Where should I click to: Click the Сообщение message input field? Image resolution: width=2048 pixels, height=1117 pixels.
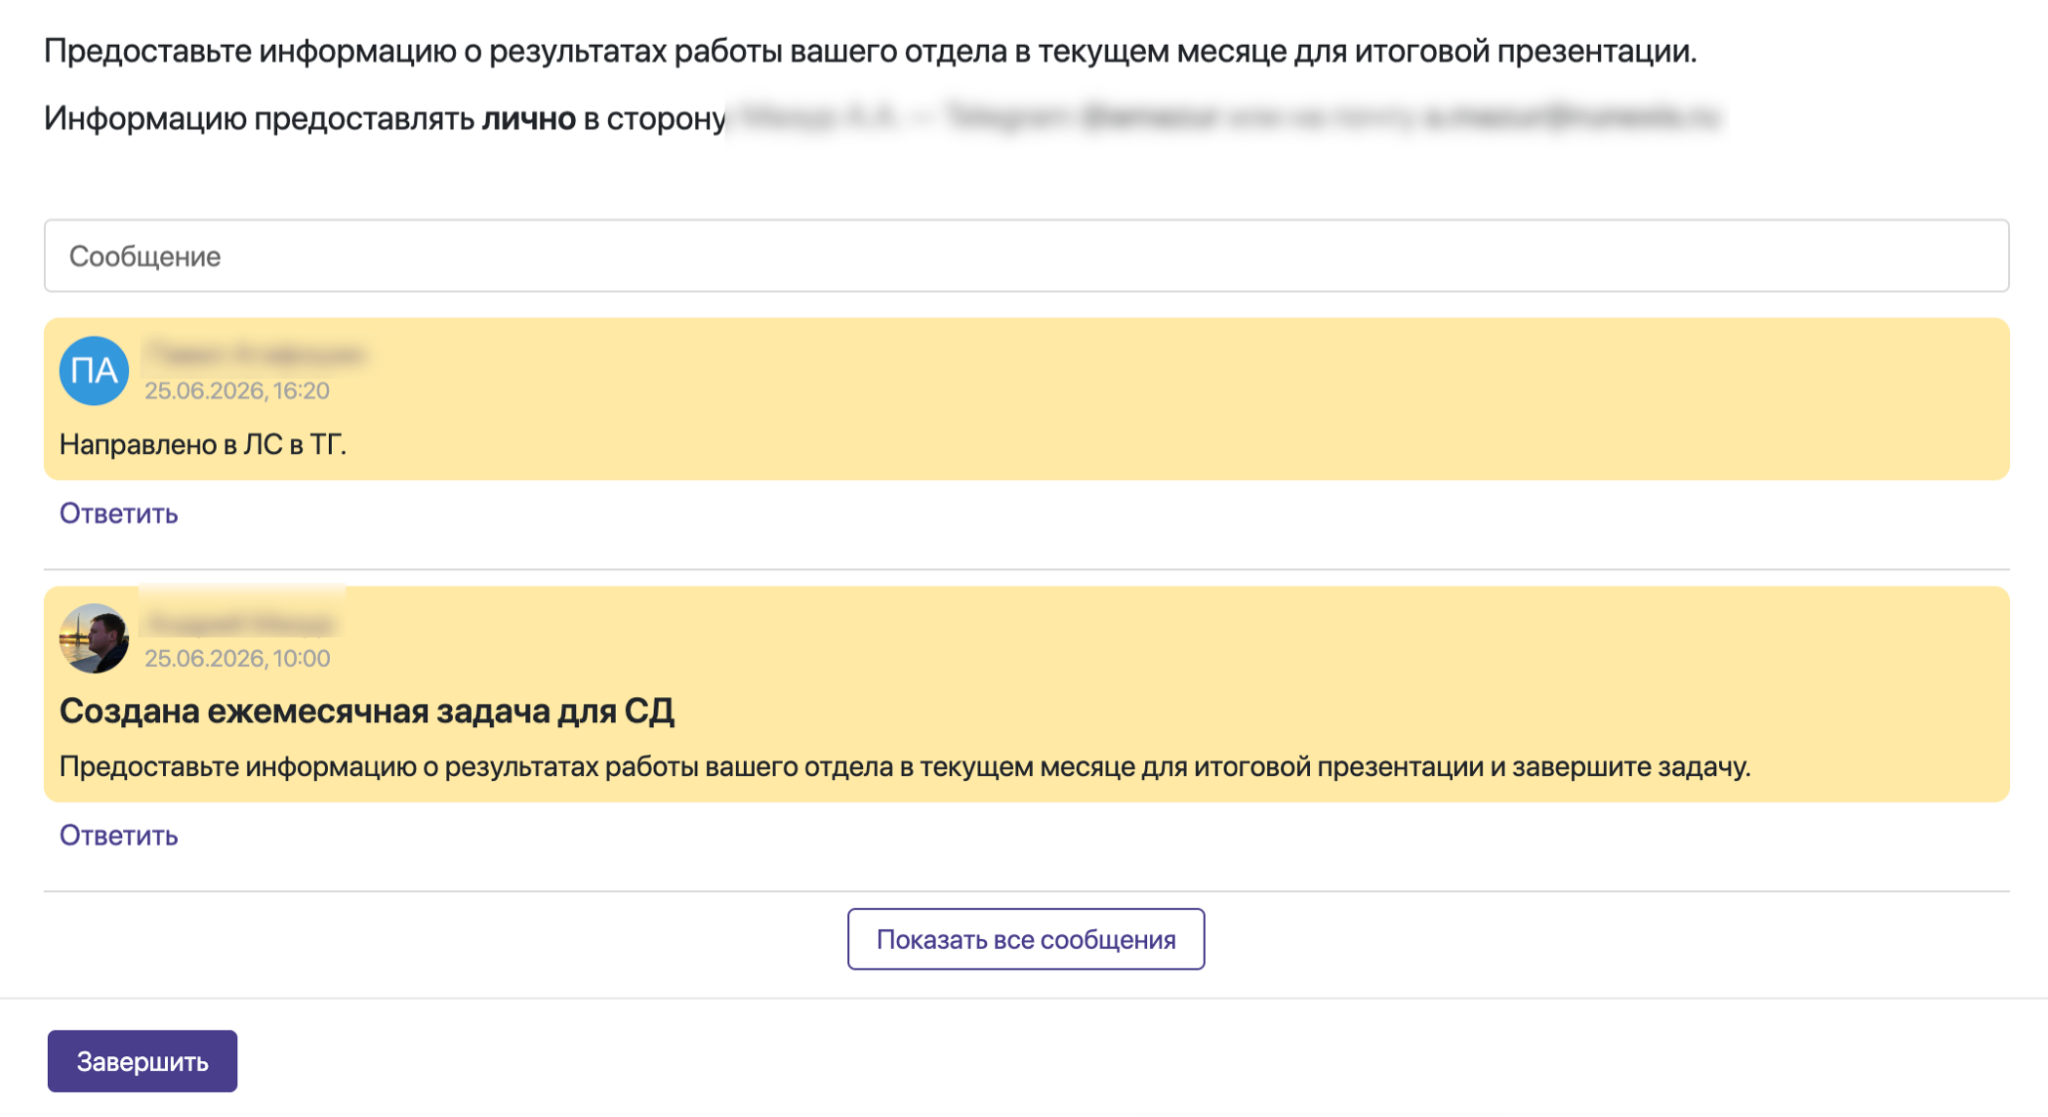(1026, 256)
